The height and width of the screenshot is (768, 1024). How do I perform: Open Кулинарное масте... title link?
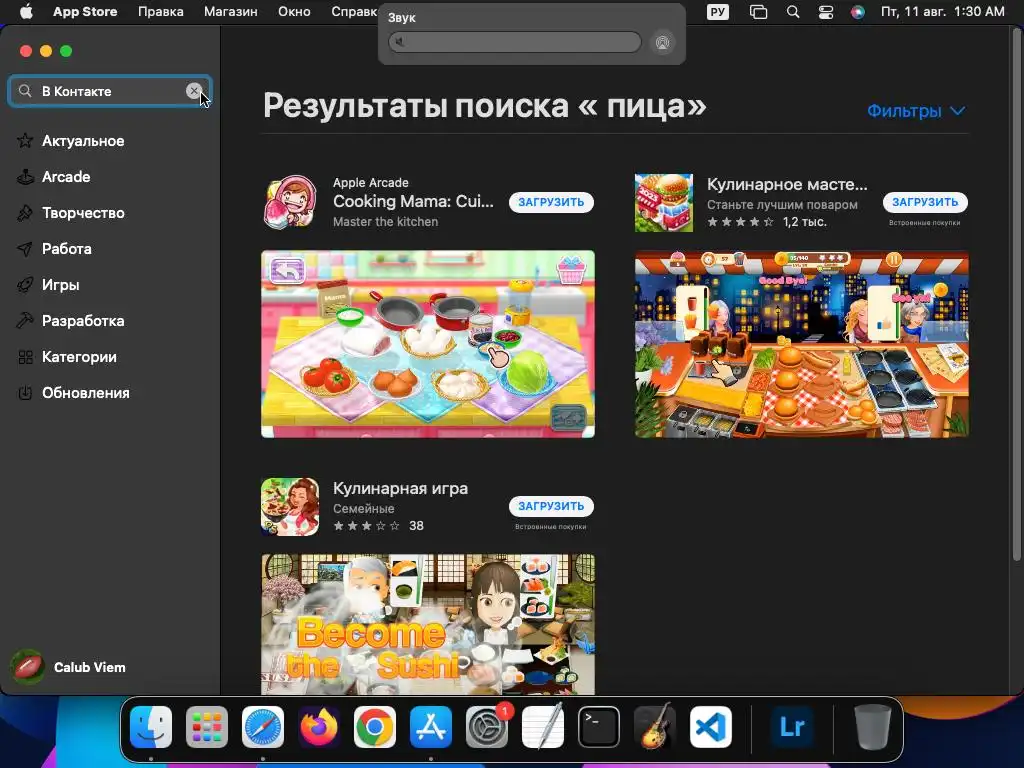(787, 185)
